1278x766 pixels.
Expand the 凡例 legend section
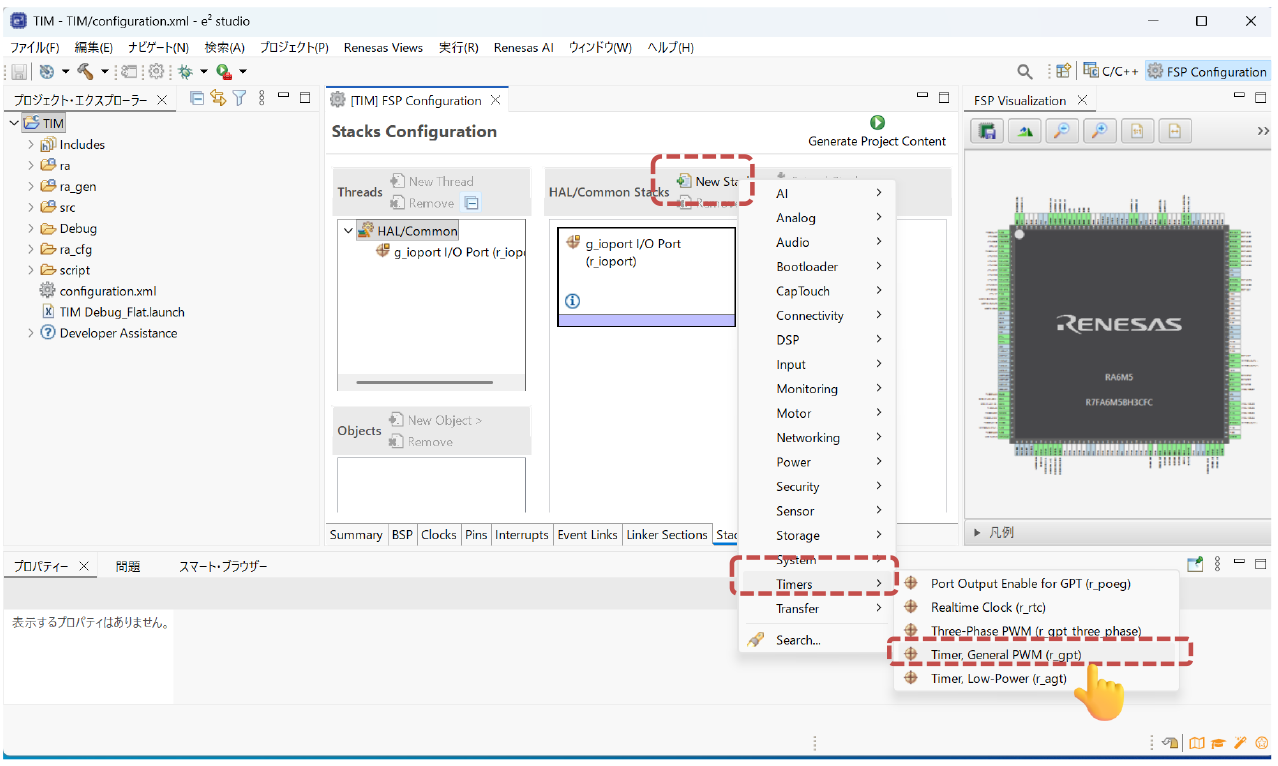(977, 533)
